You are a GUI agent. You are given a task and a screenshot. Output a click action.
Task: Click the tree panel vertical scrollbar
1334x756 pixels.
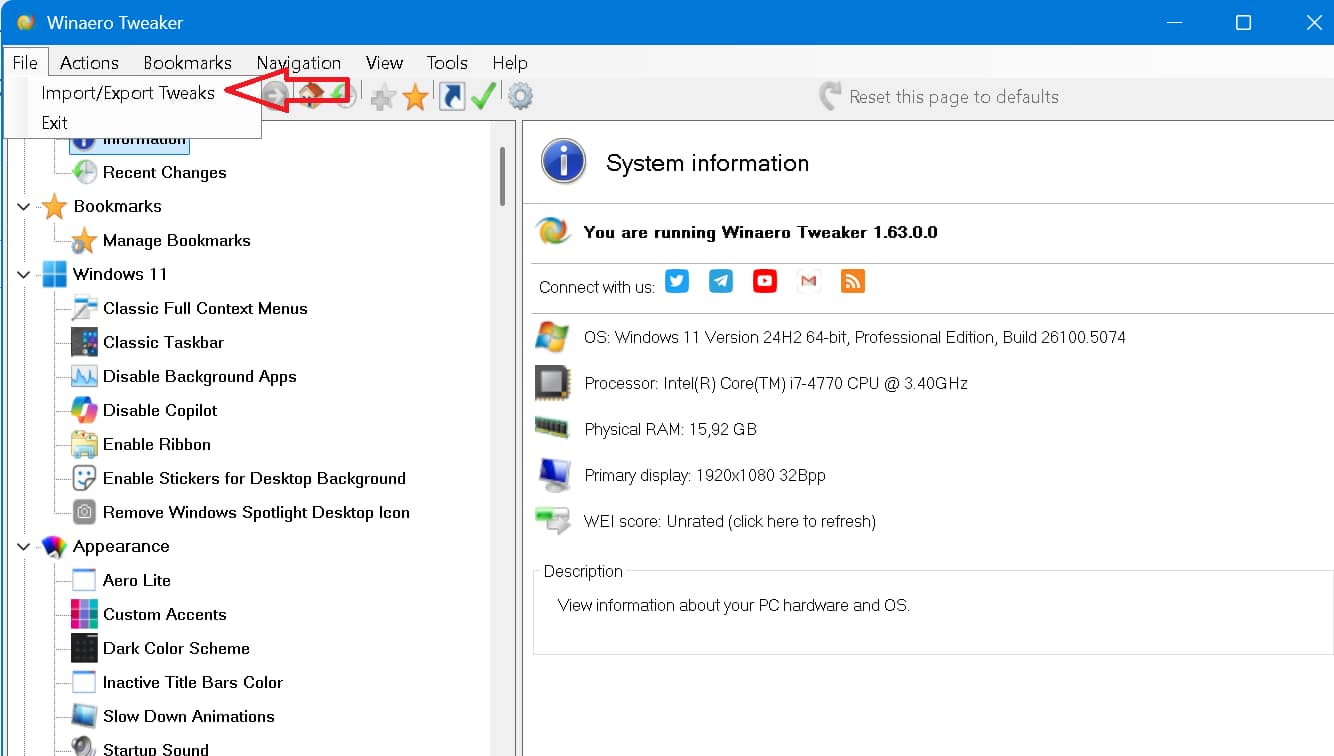(x=502, y=176)
